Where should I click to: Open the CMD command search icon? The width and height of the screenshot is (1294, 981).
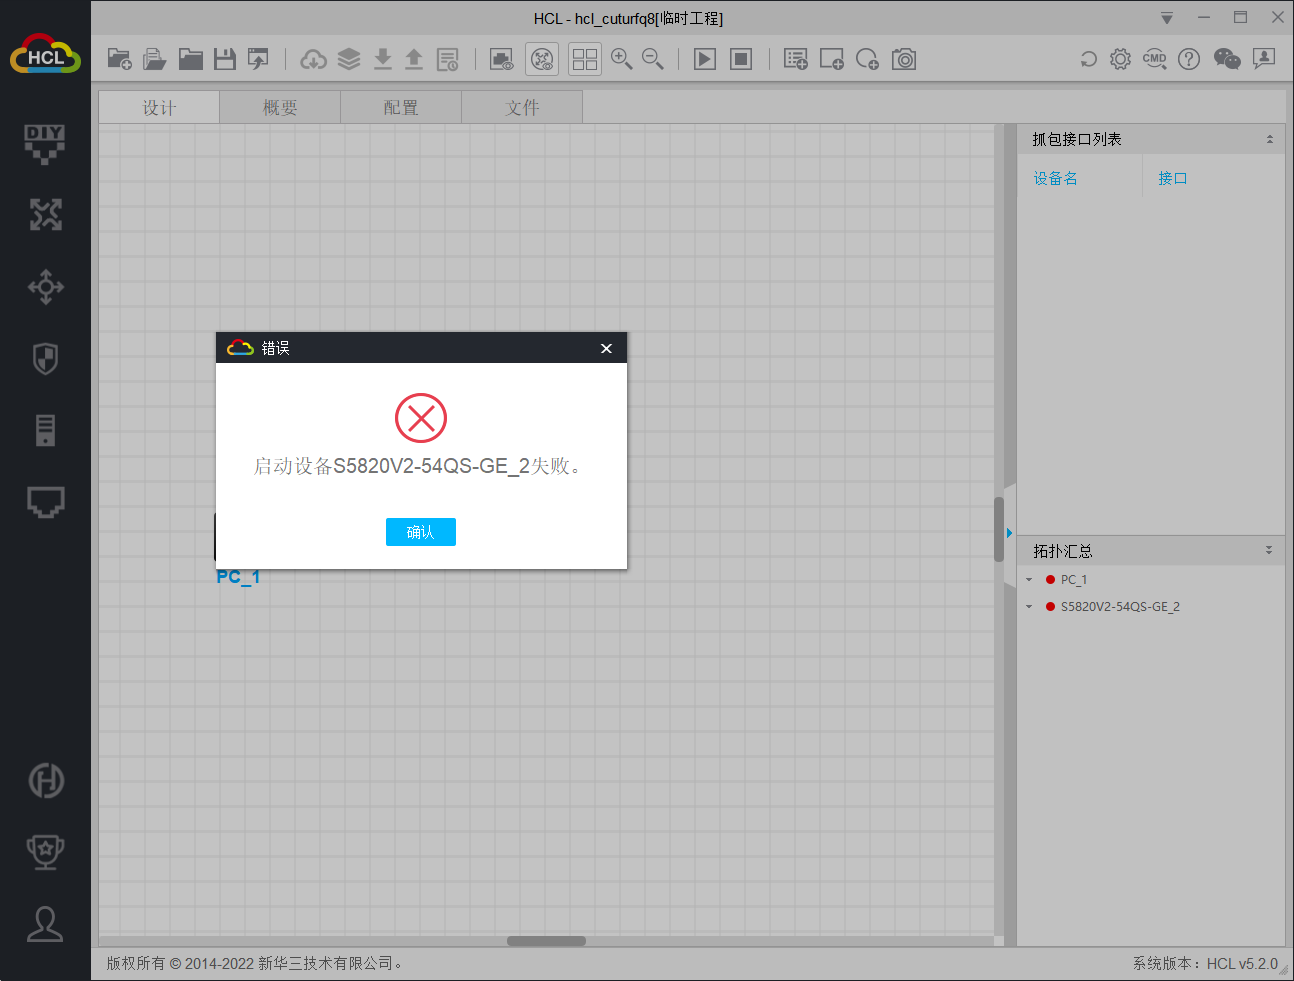pos(1155,60)
